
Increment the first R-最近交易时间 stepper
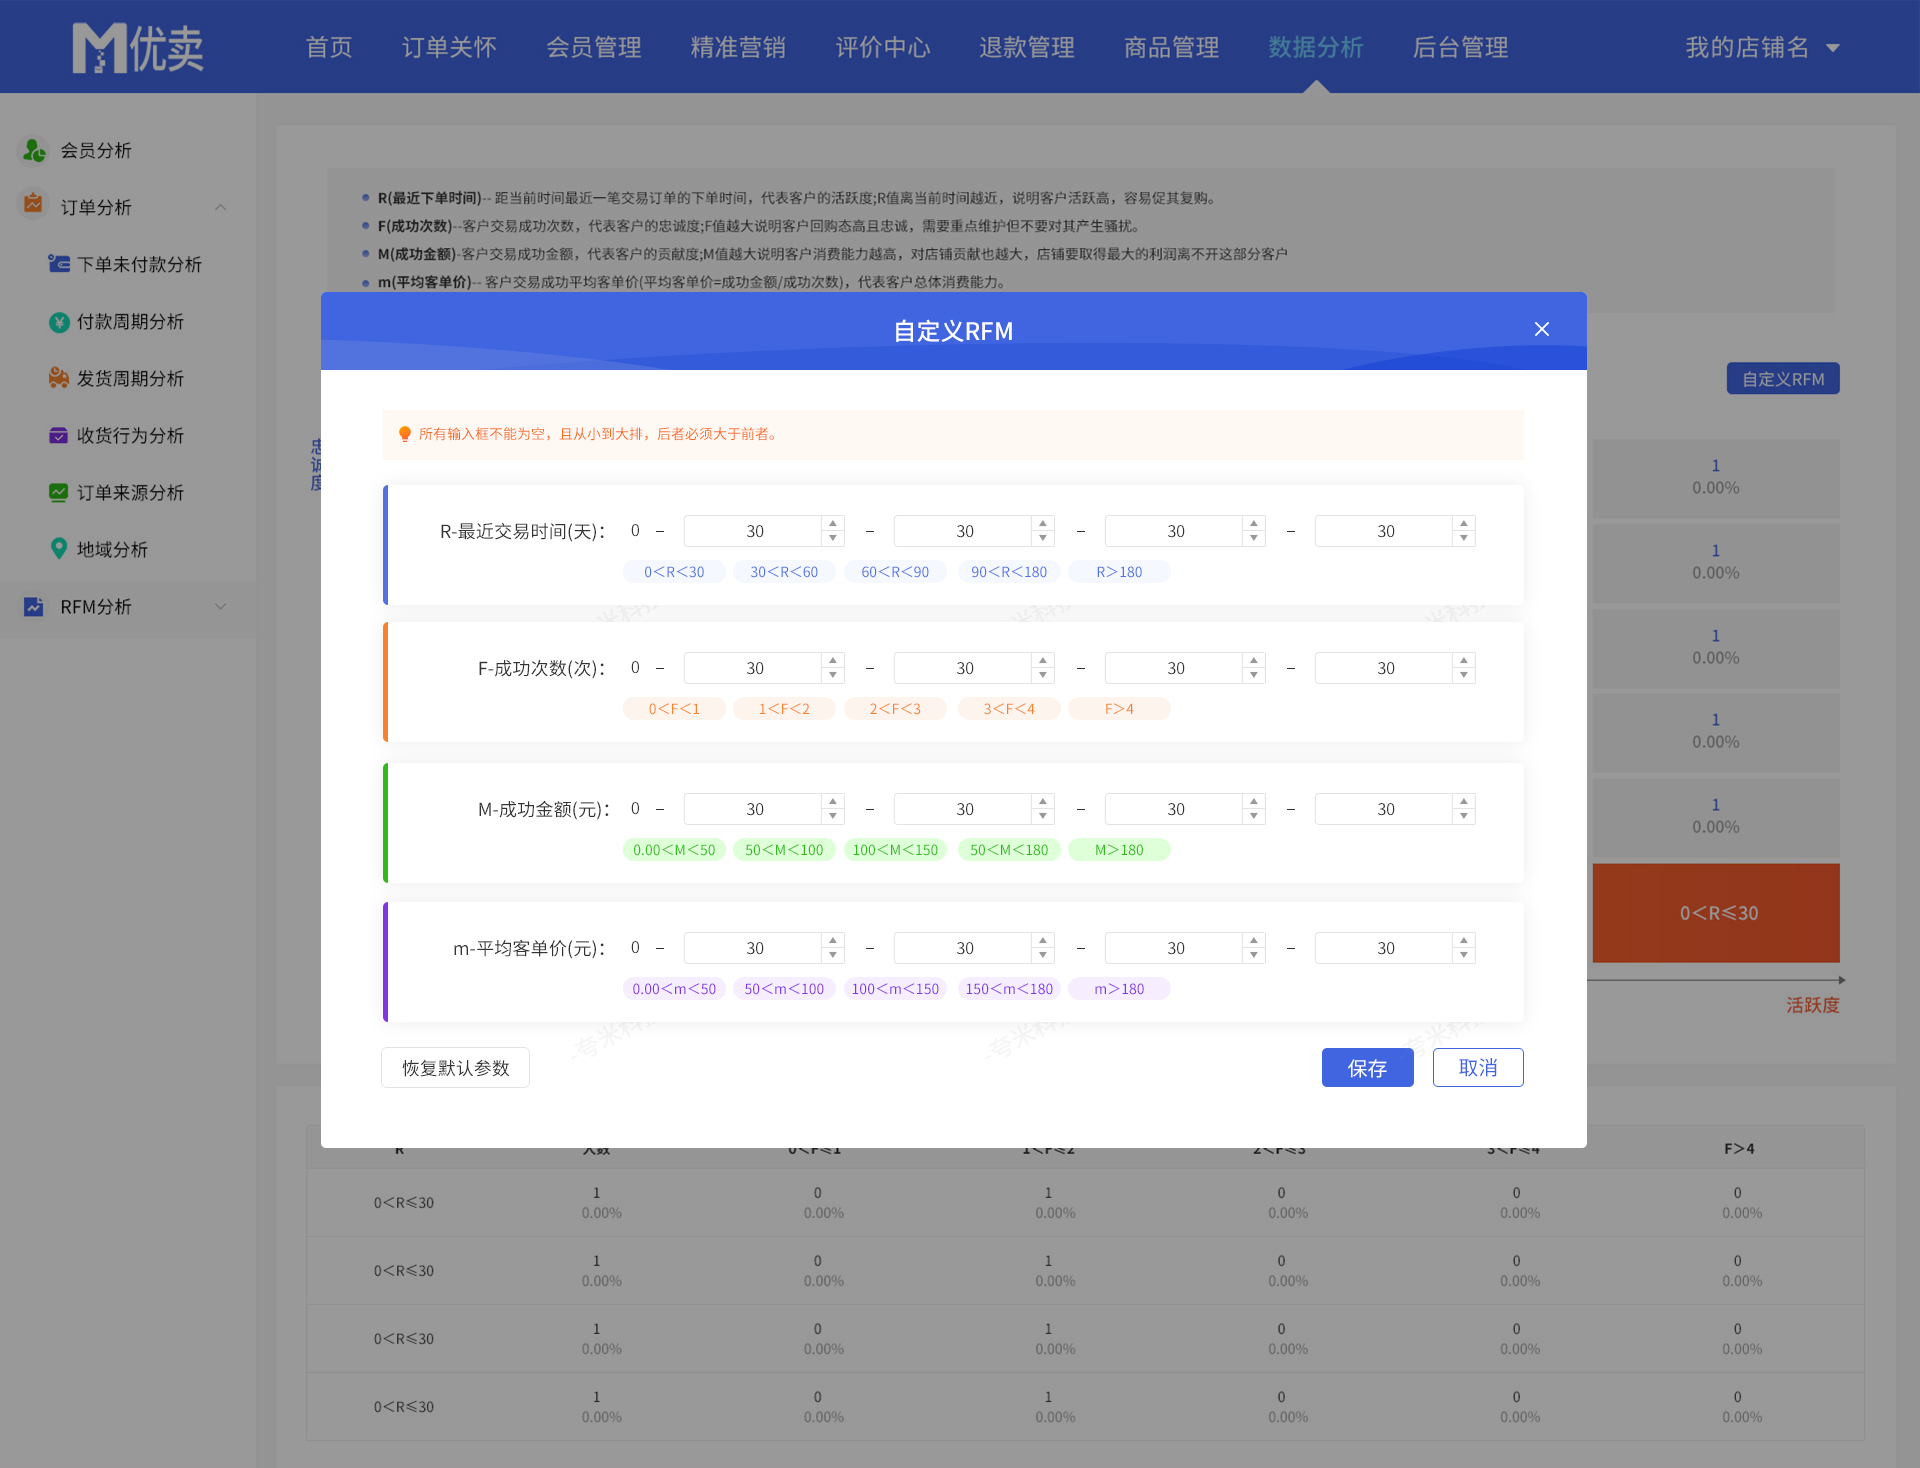(x=833, y=523)
